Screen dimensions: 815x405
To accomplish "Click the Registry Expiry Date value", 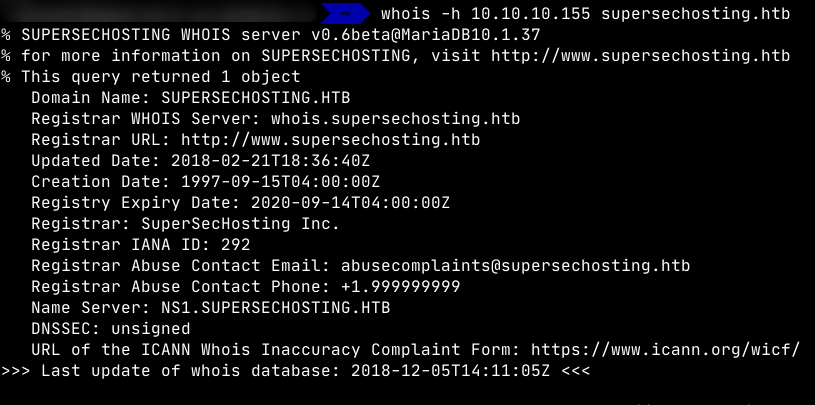I will [331, 202].
